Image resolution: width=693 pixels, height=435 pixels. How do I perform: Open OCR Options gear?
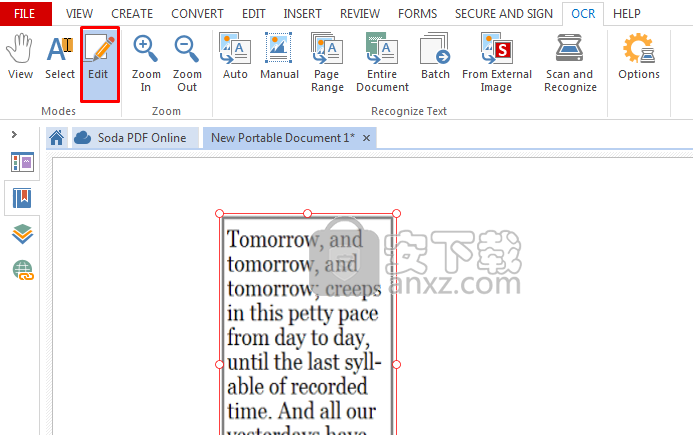click(x=638, y=56)
